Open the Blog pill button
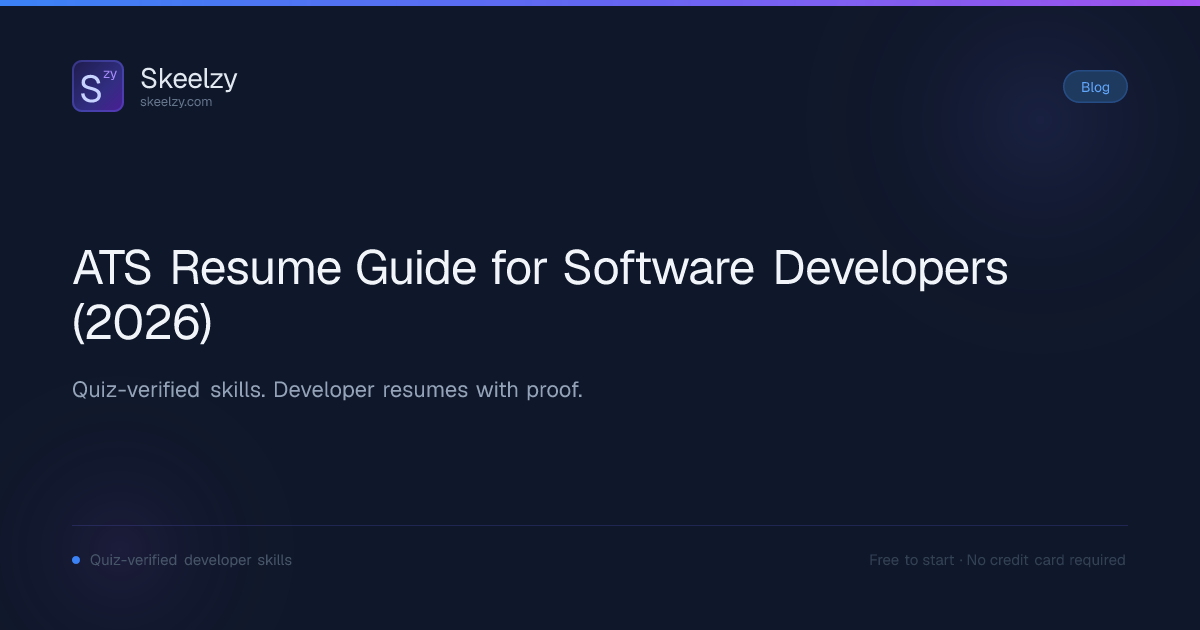This screenshot has width=1200, height=630. 1095,87
